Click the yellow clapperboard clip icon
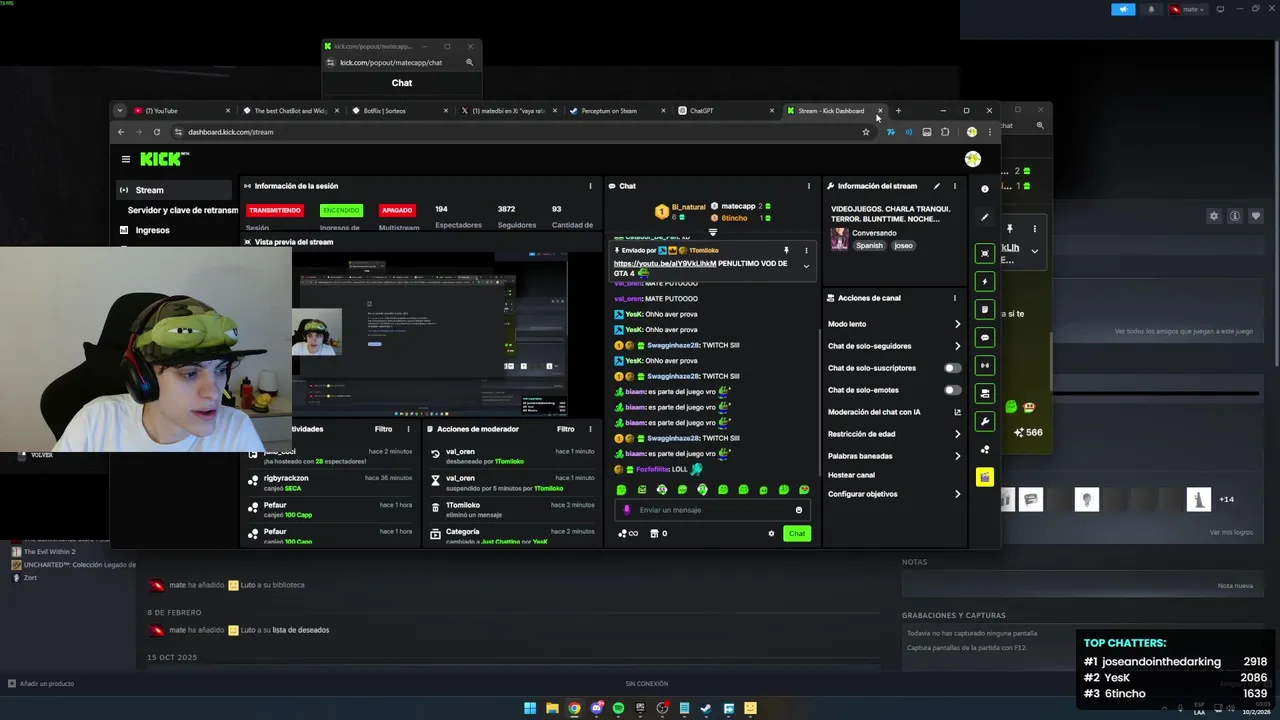Image resolution: width=1280 pixels, height=720 pixels. tap(985, 478)
